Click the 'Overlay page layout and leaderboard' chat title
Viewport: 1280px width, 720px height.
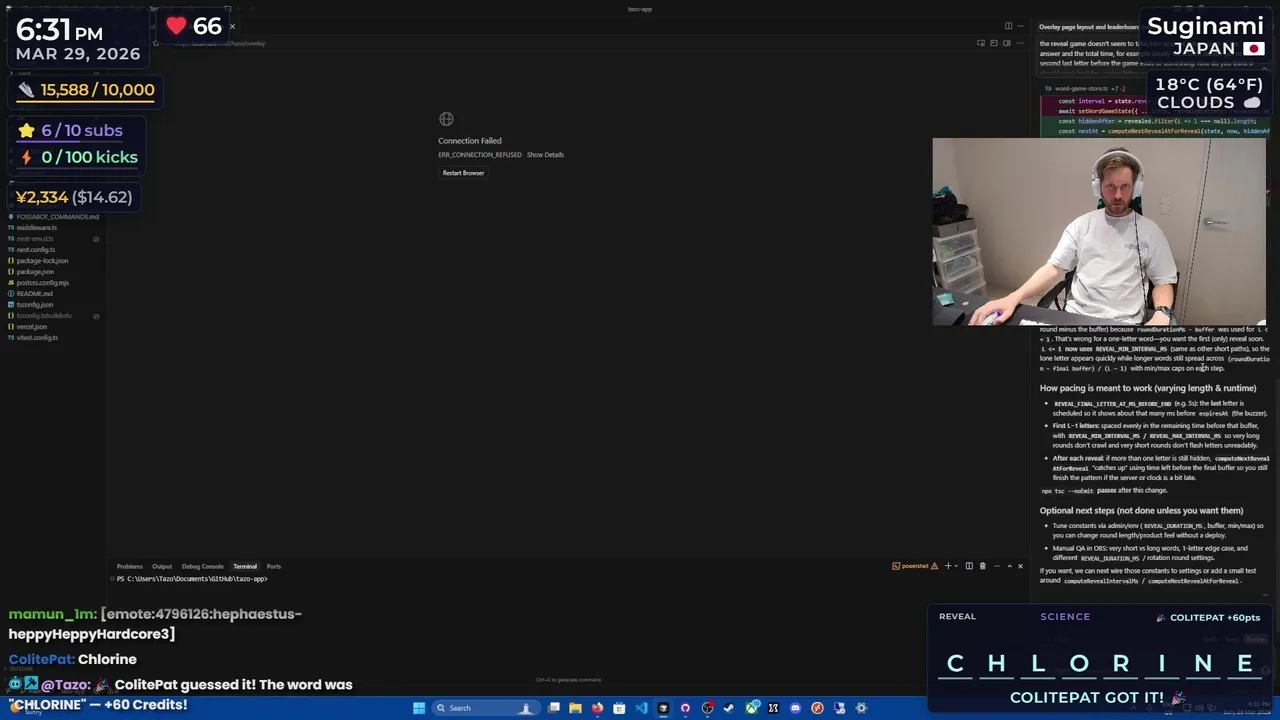tap(1088, 27)
